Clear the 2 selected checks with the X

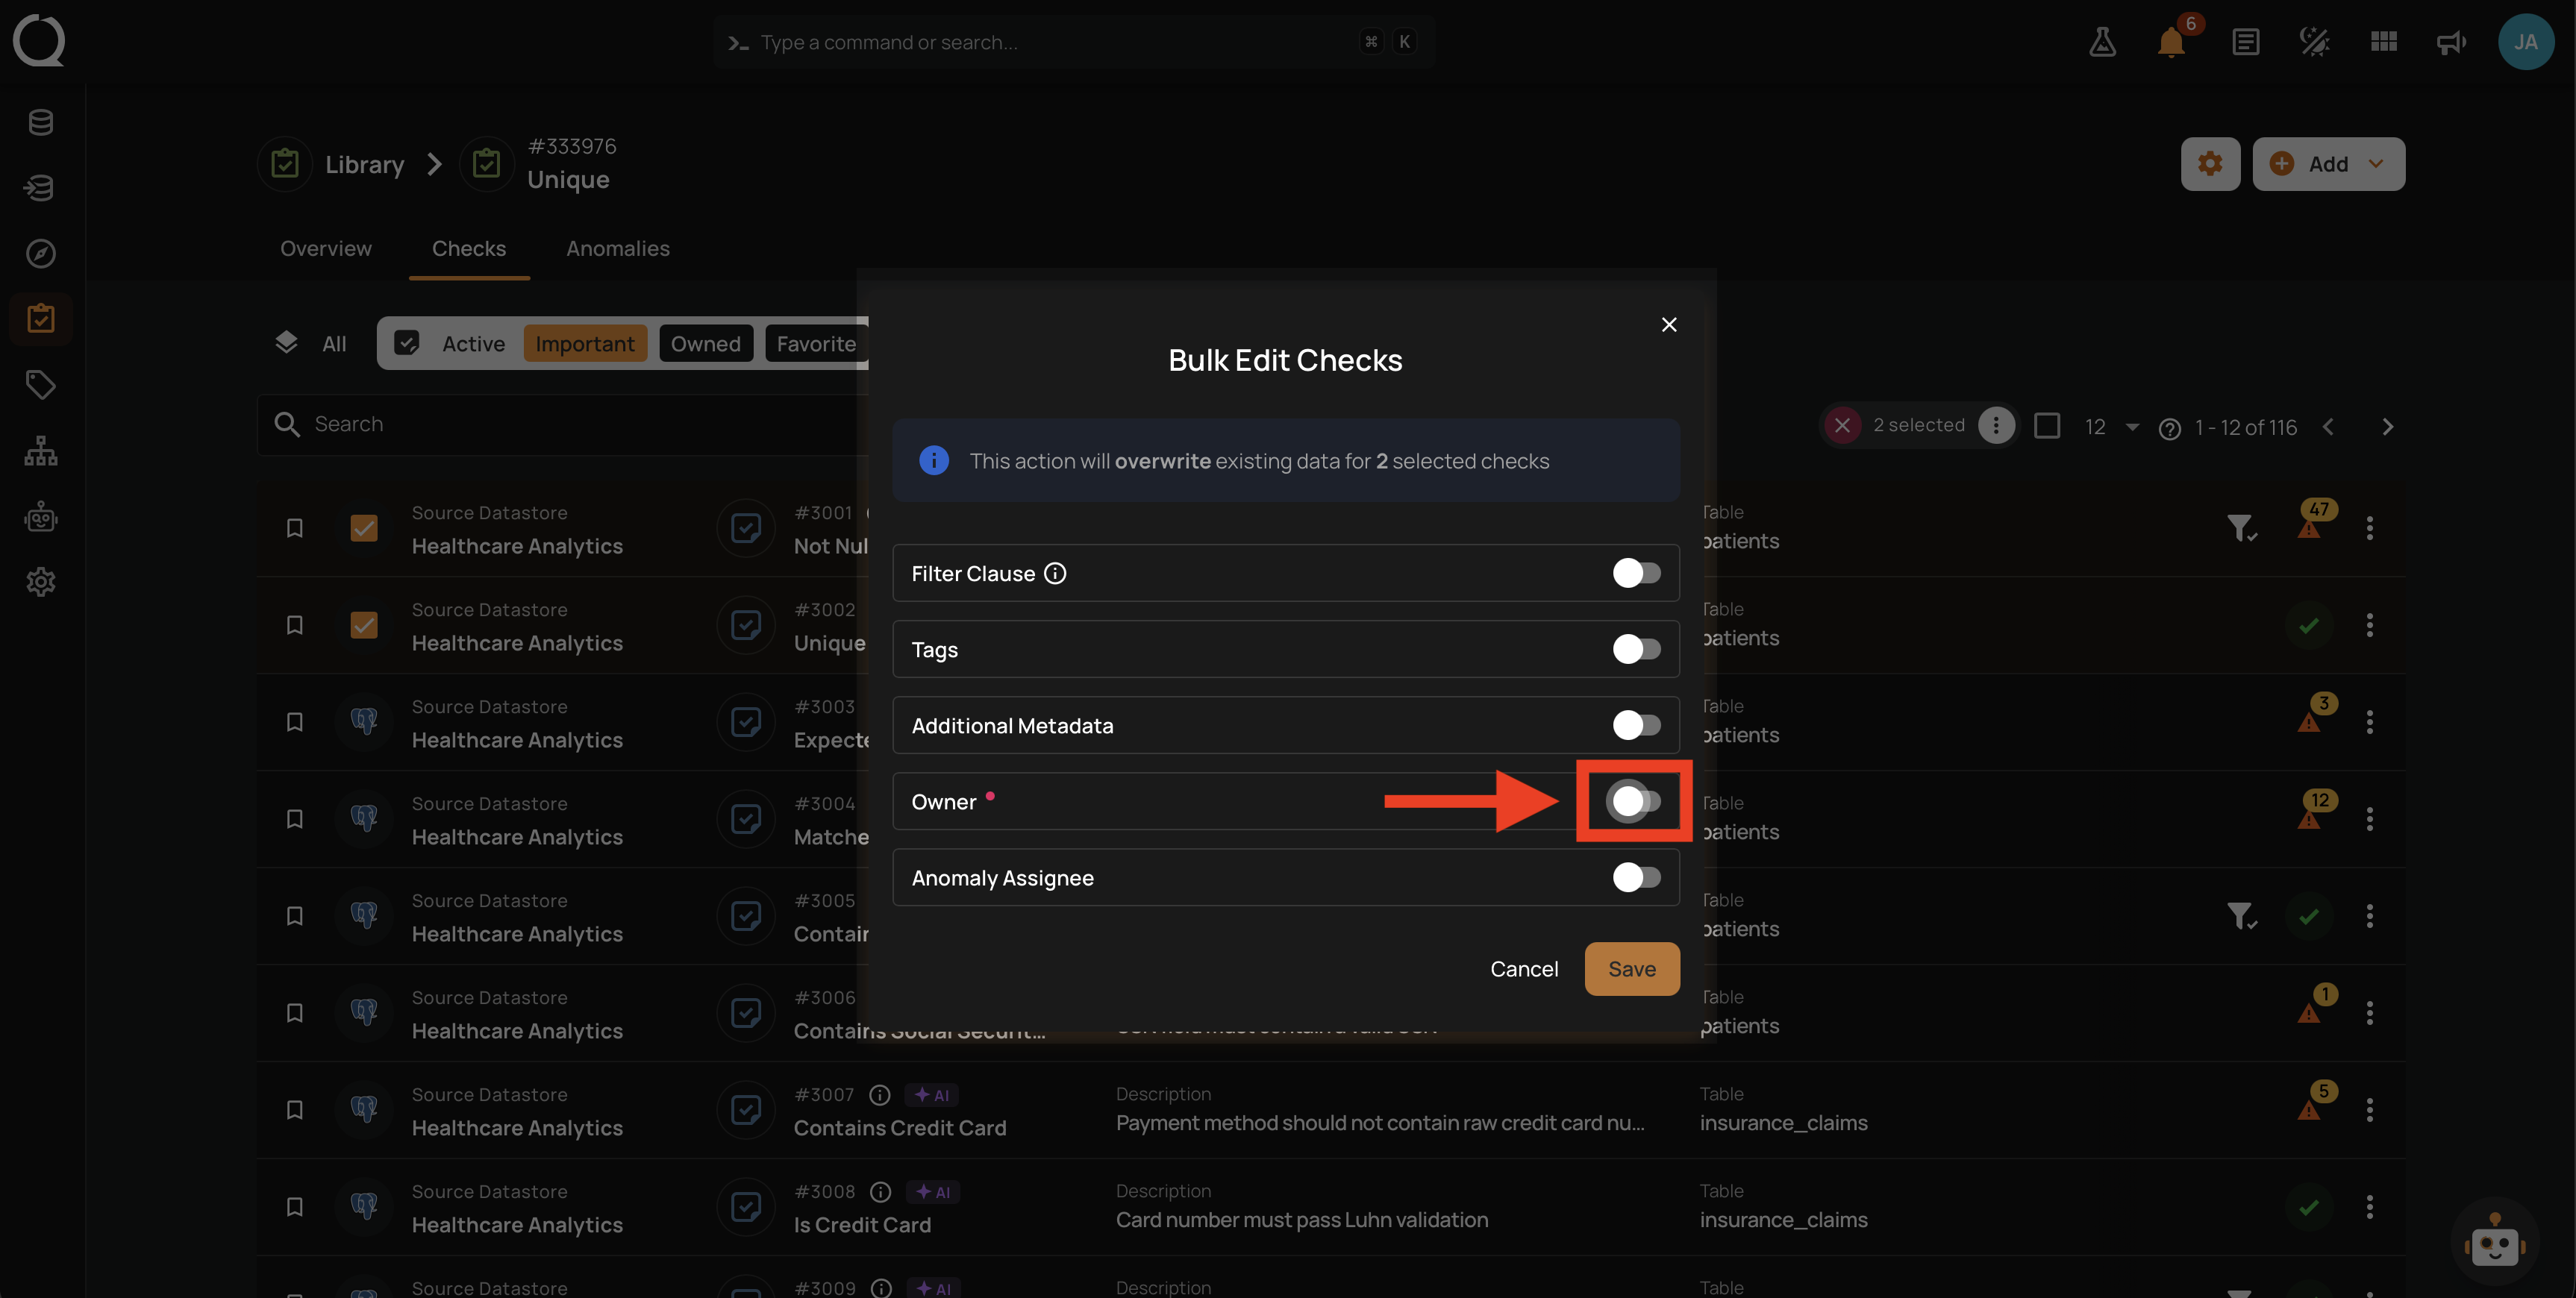[1841, 426]
